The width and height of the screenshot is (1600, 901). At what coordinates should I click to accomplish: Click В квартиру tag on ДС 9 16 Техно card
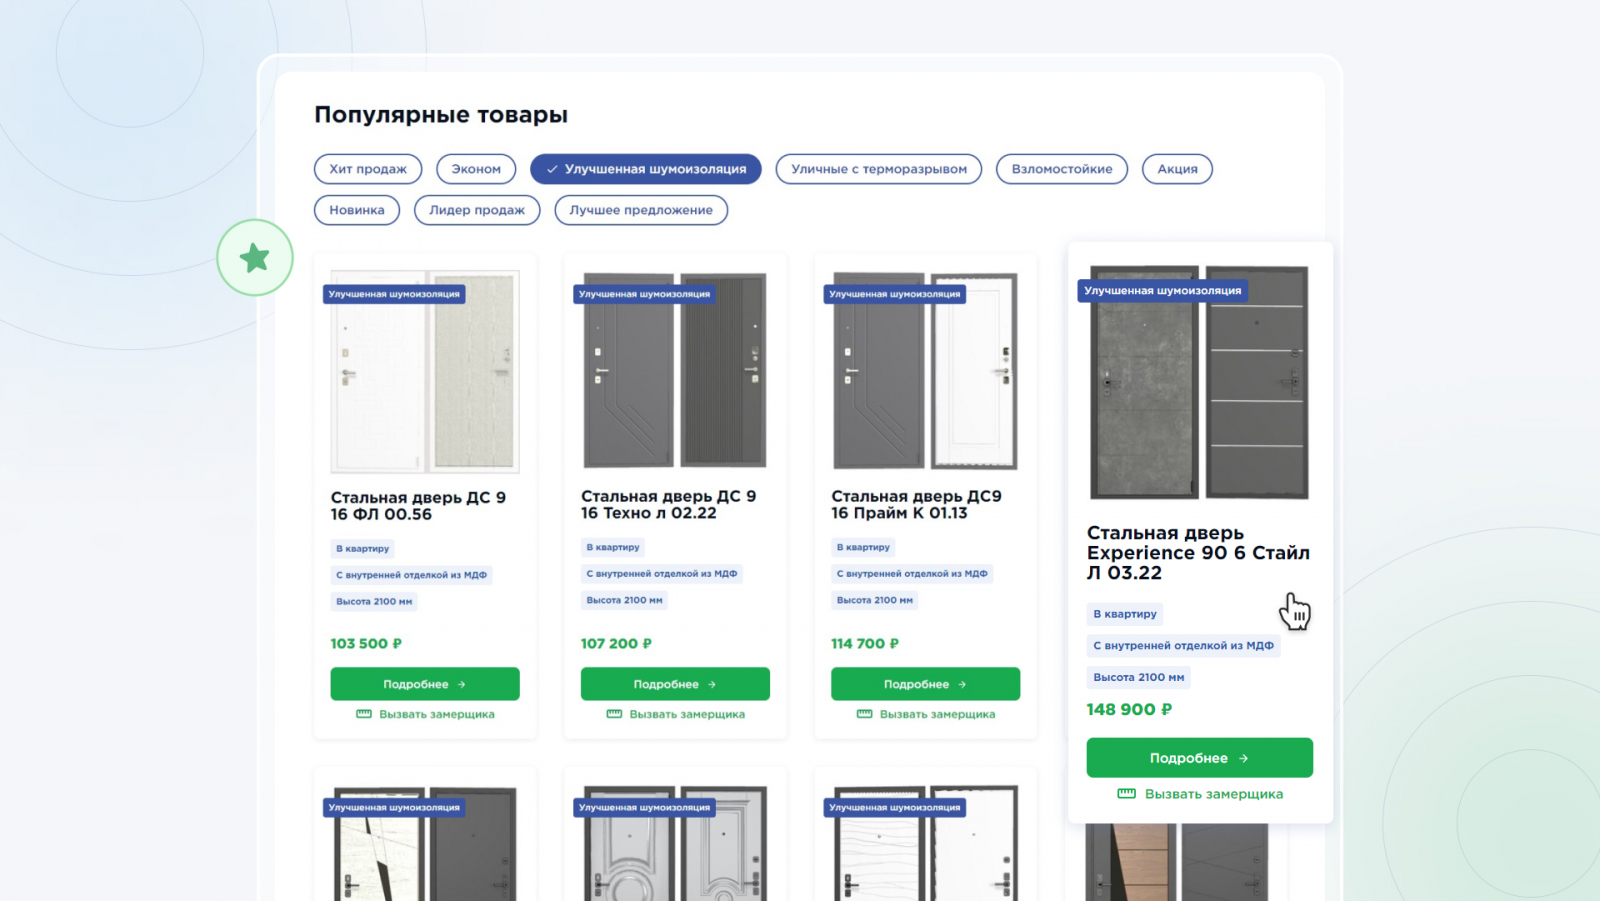[613, 548]
